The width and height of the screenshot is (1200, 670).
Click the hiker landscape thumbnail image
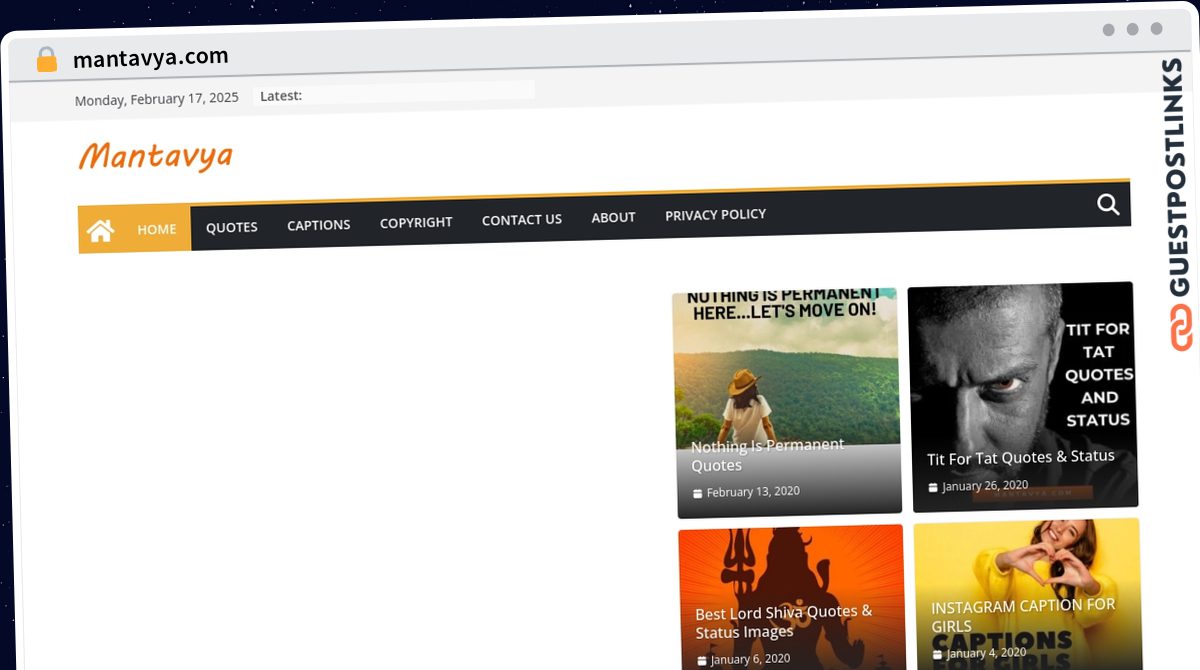click(x=786, y=402)
